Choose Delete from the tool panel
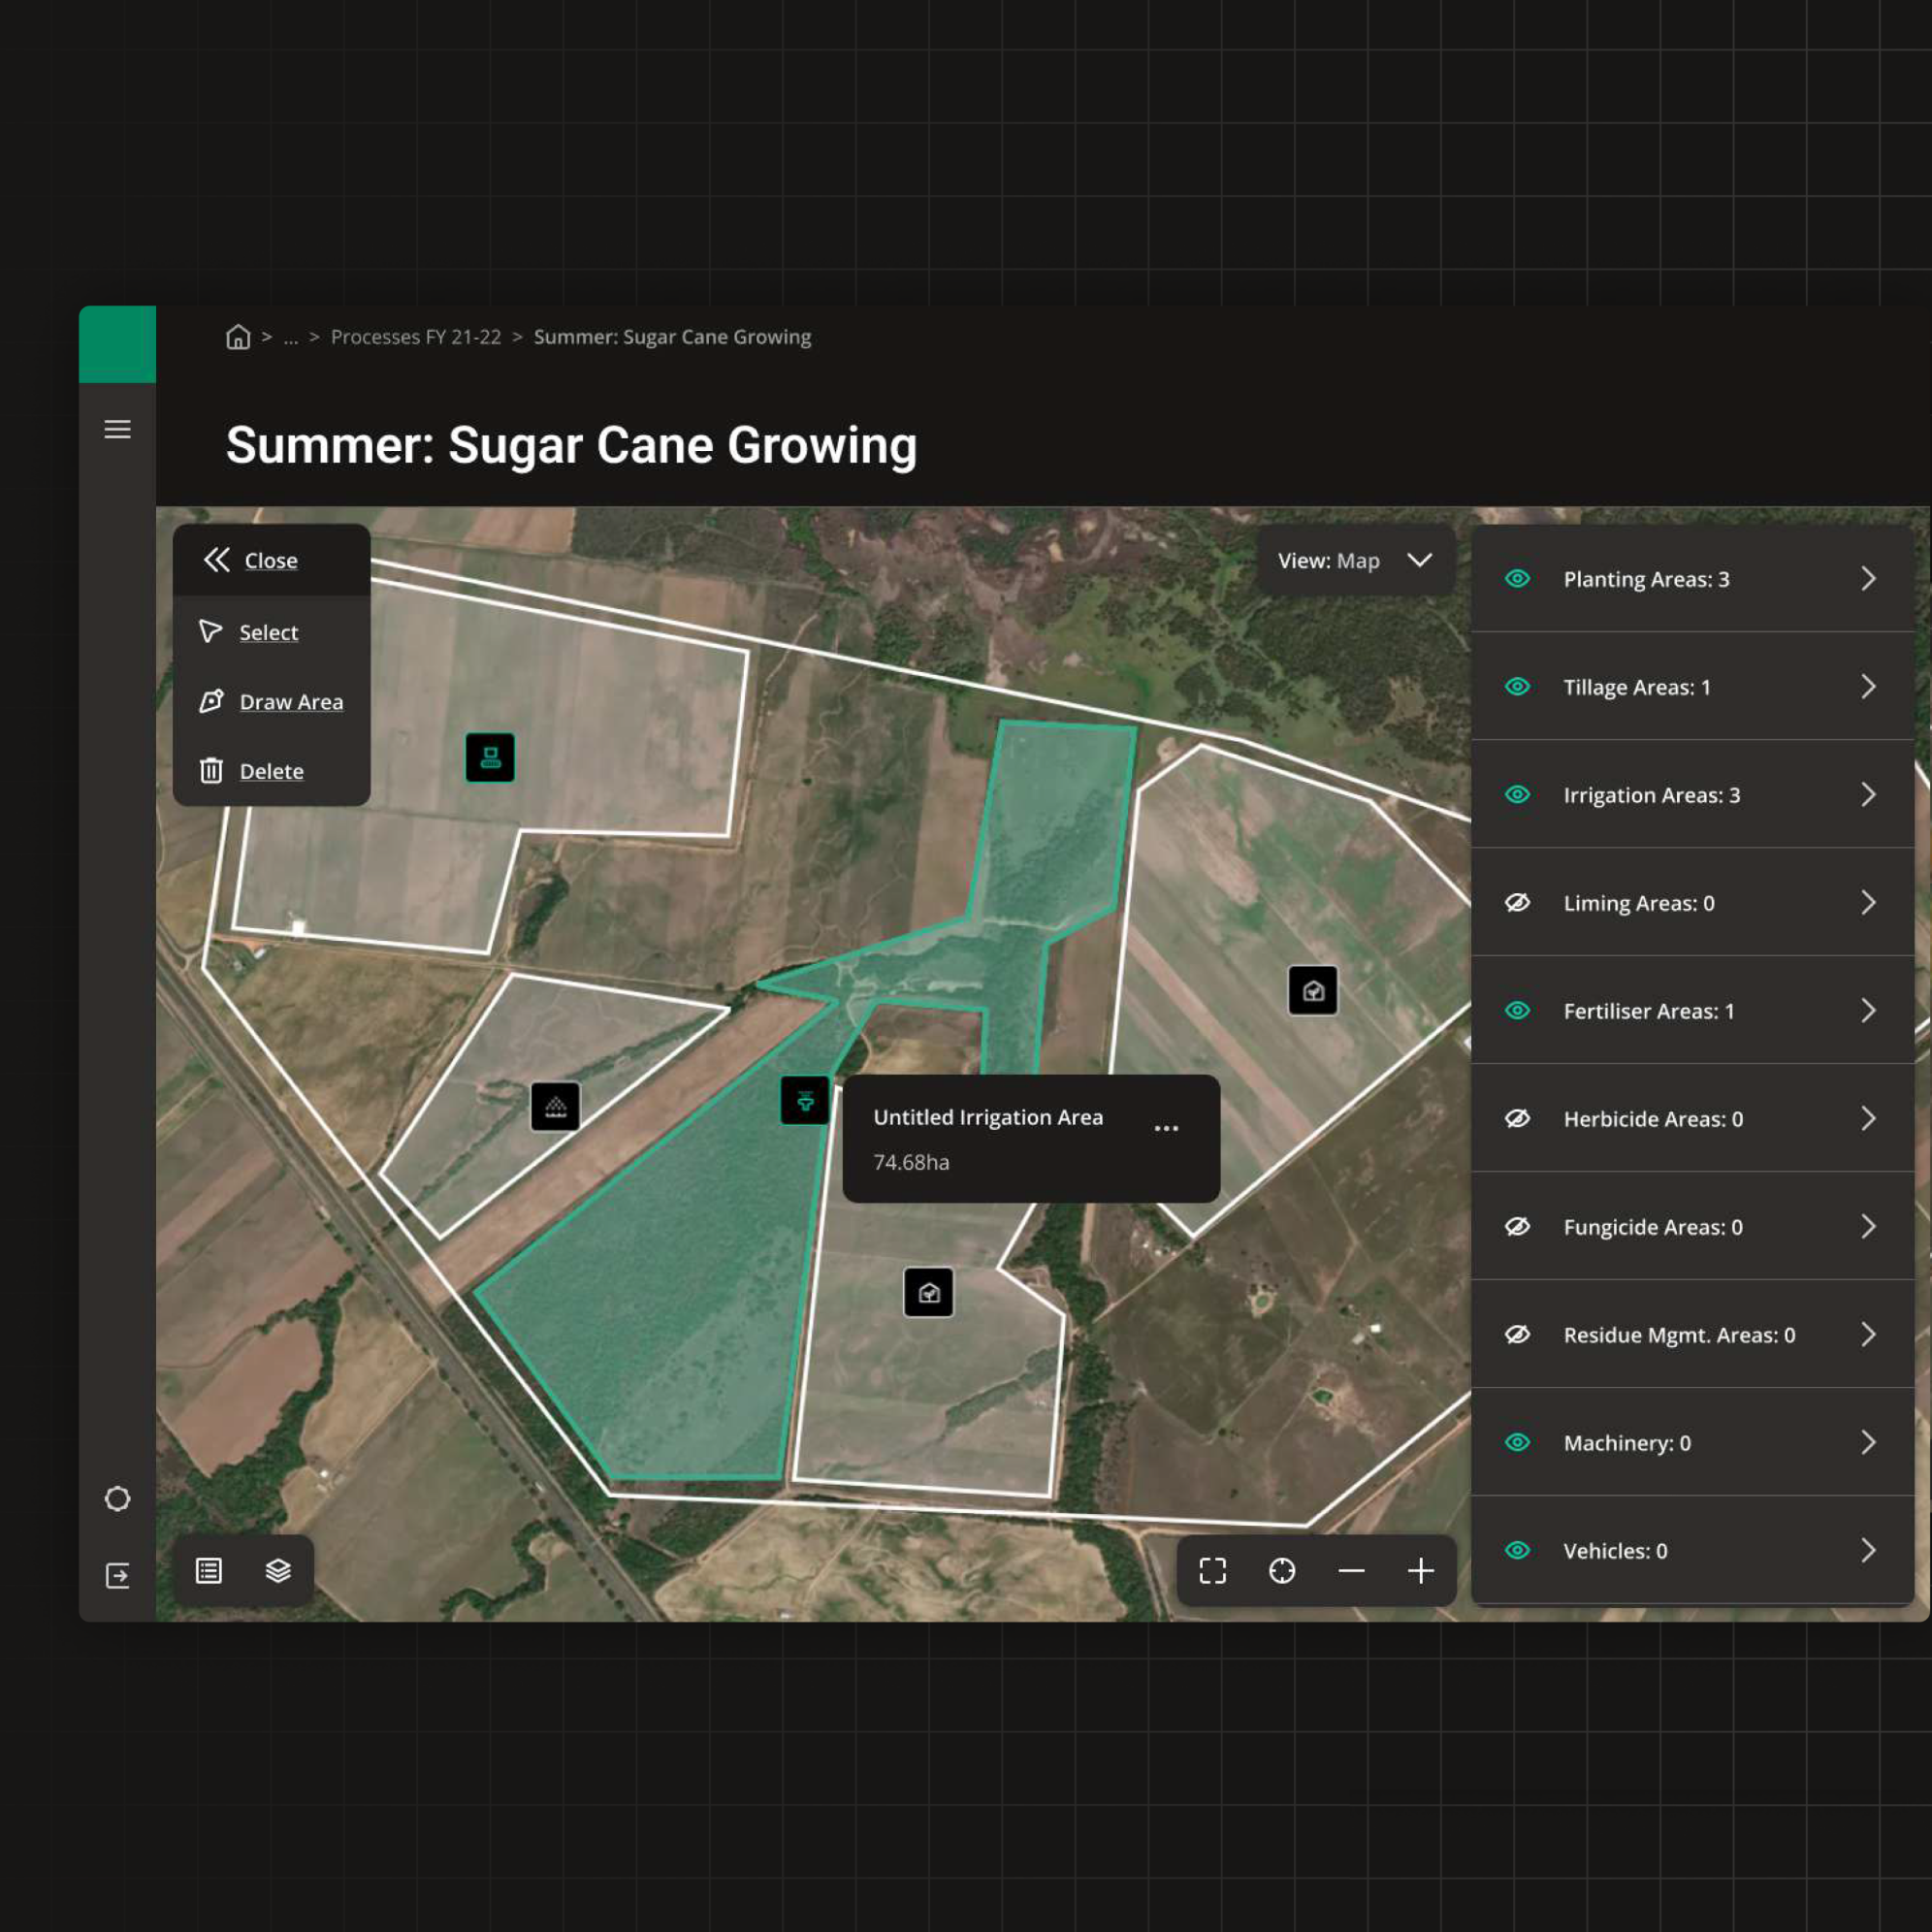The image size is (1932, 1932). pos(270,771)
